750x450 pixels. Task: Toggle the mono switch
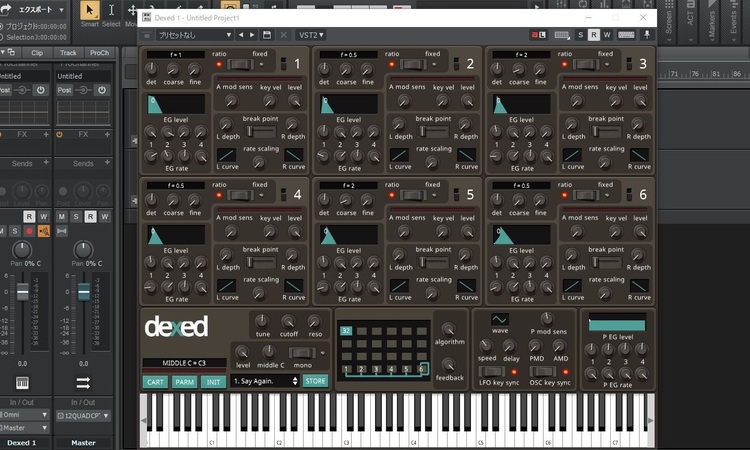click(x=302, y=353)
